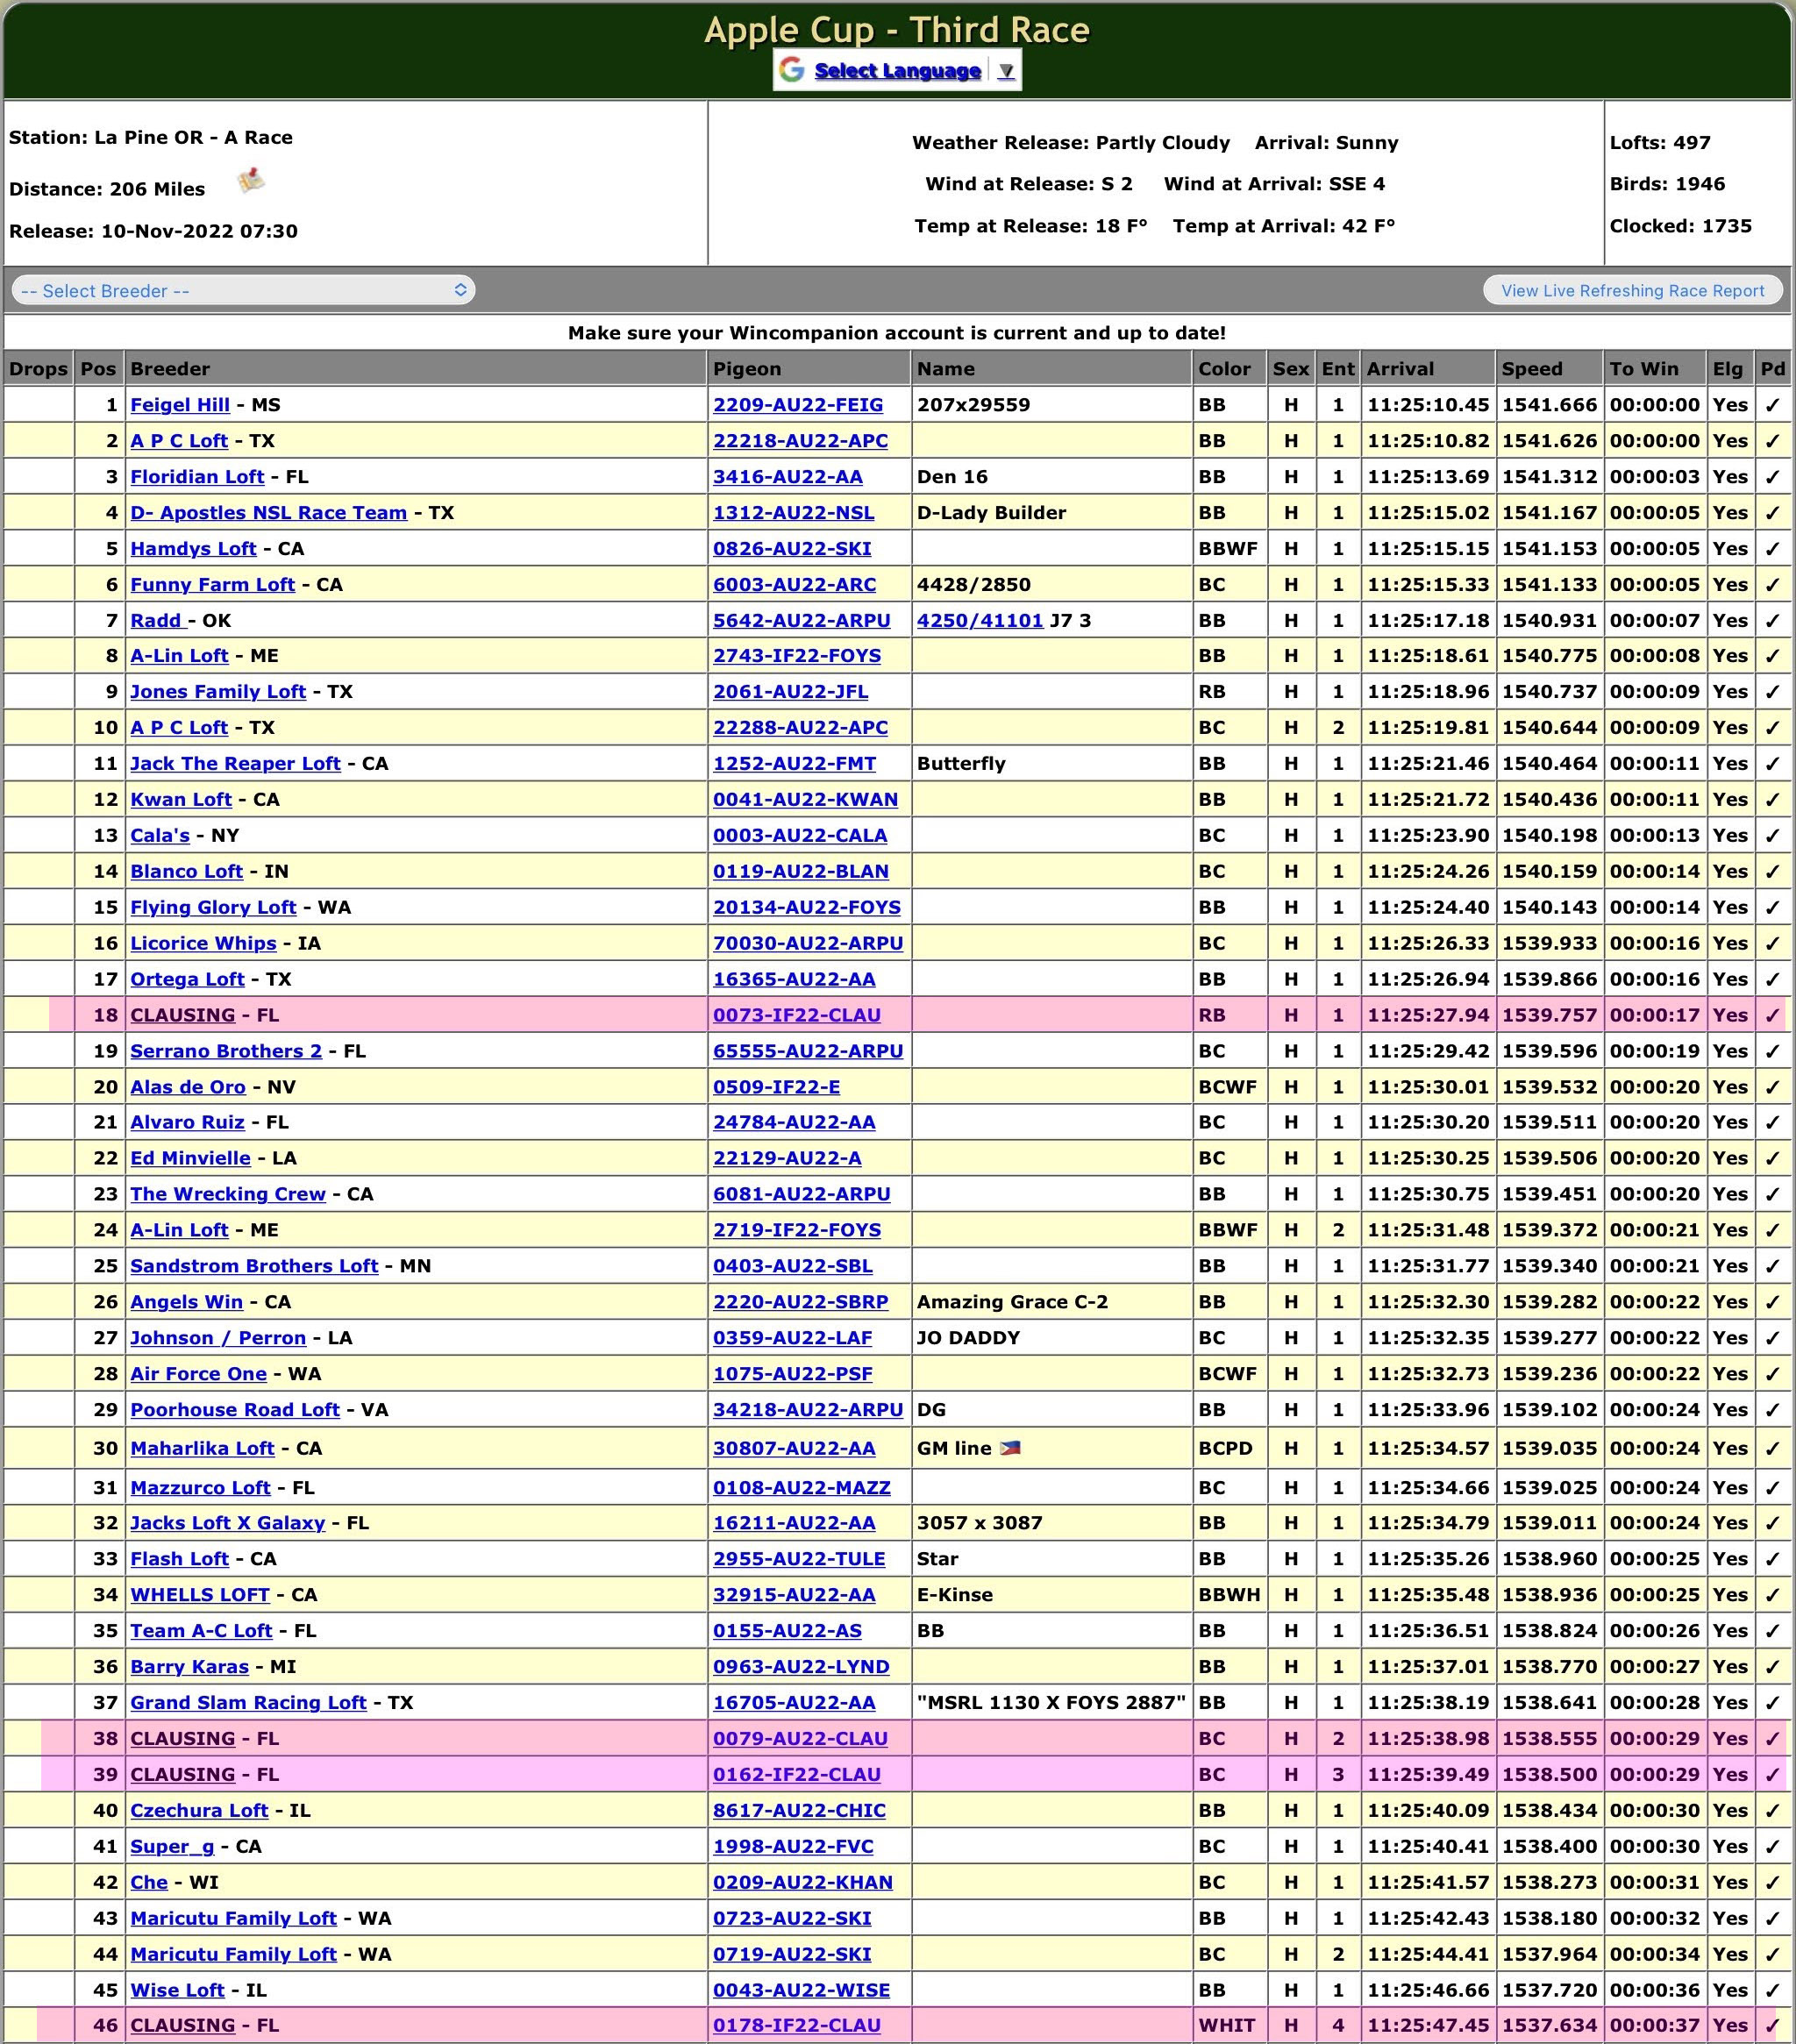Open the Select Language dropdown arrow
Image resolution: width=1796 pixels, height=2044 pixels.
coord(1006,71)
